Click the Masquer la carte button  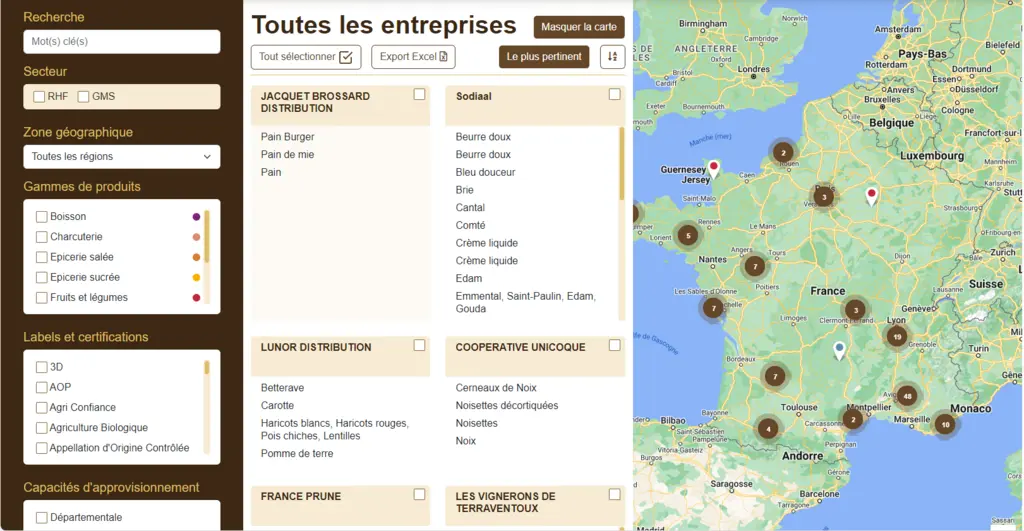coord(579,27)
